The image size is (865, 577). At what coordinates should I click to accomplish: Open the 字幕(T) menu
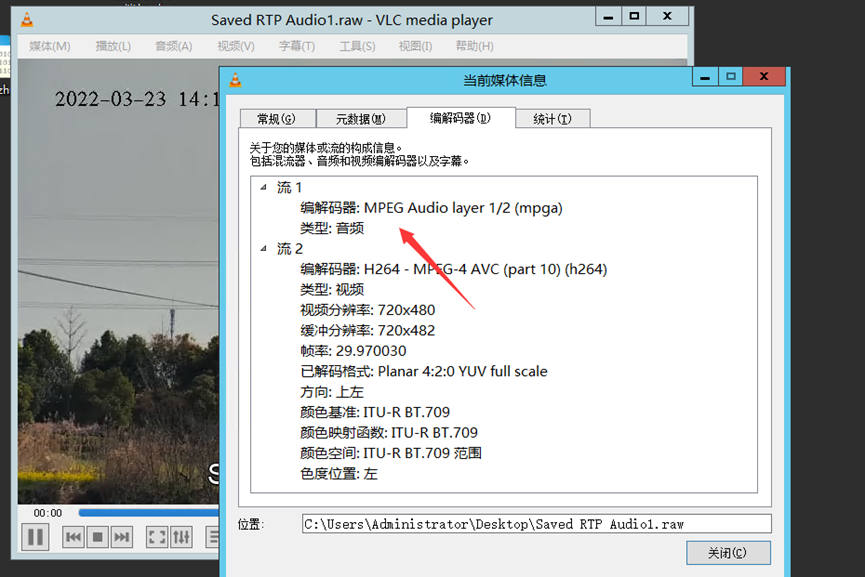[297, 46]
